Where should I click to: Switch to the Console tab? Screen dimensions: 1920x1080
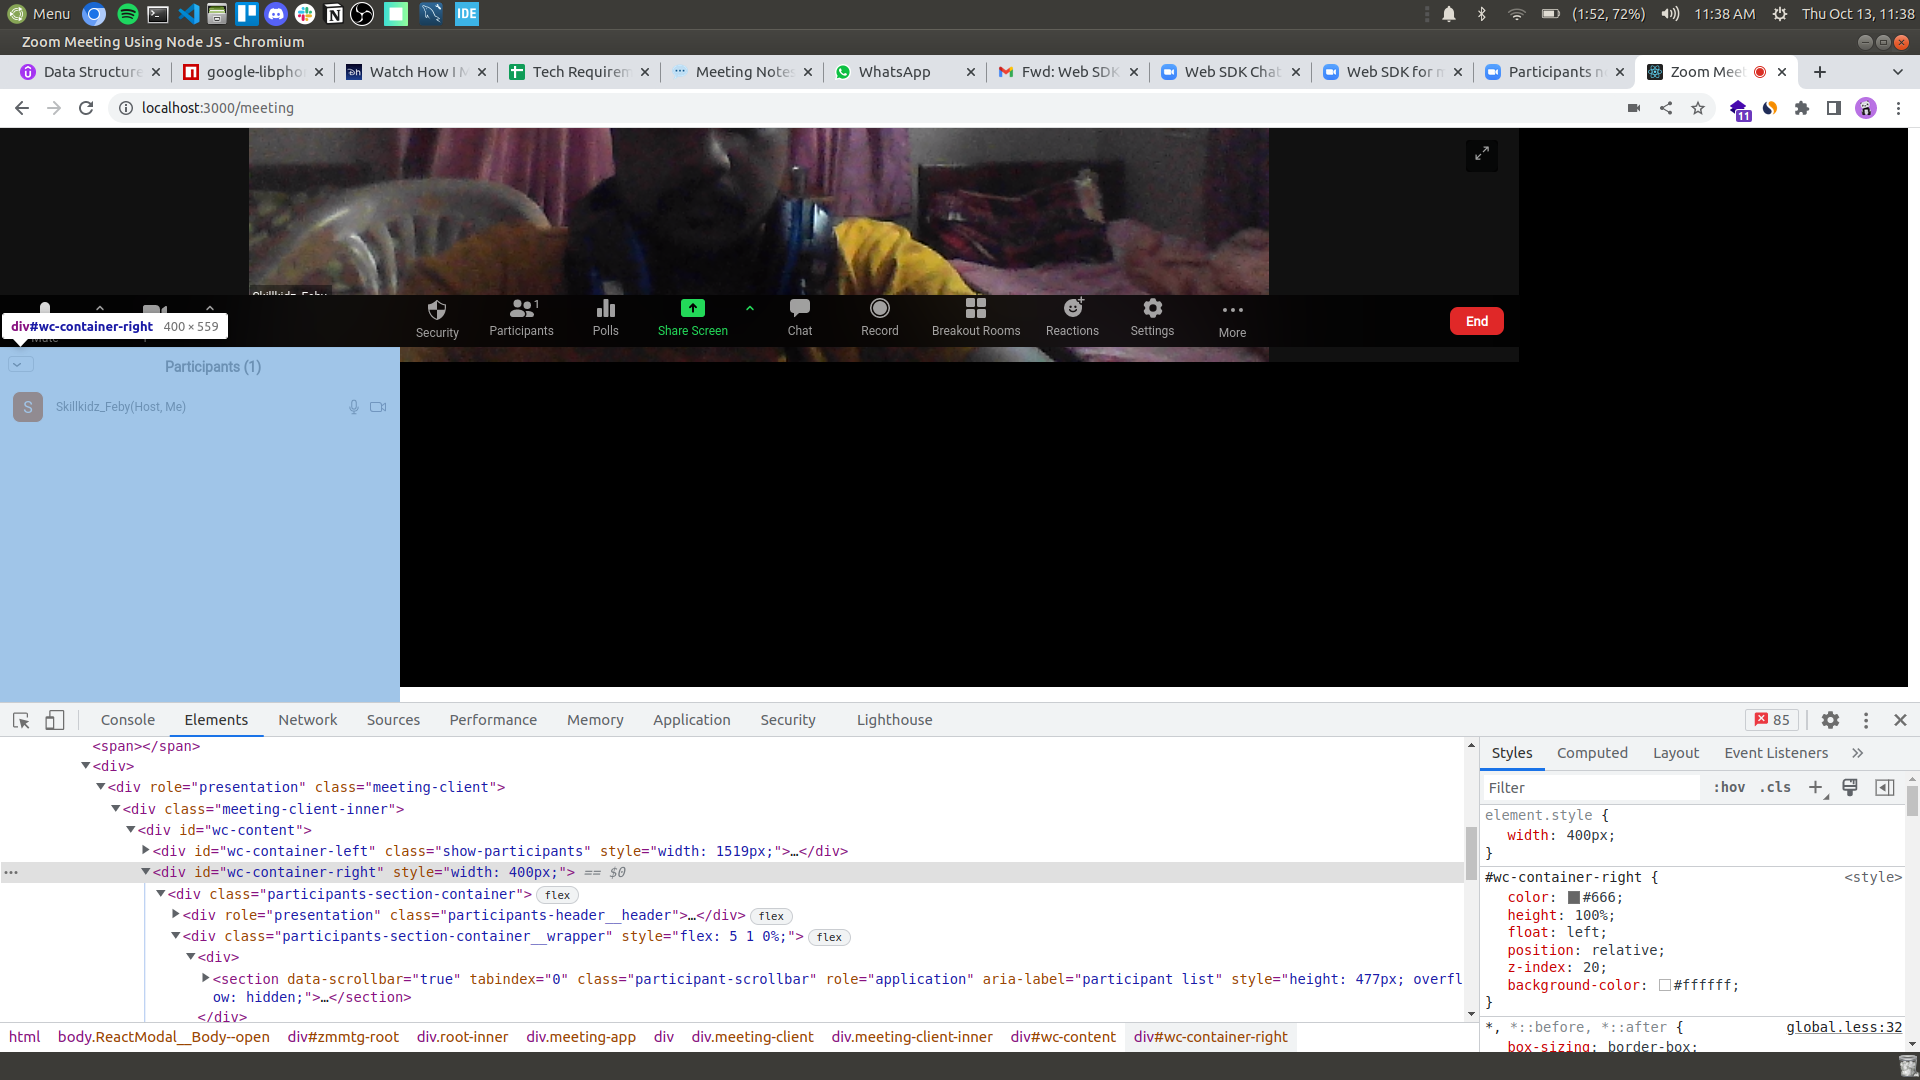[x=128, y=720]
